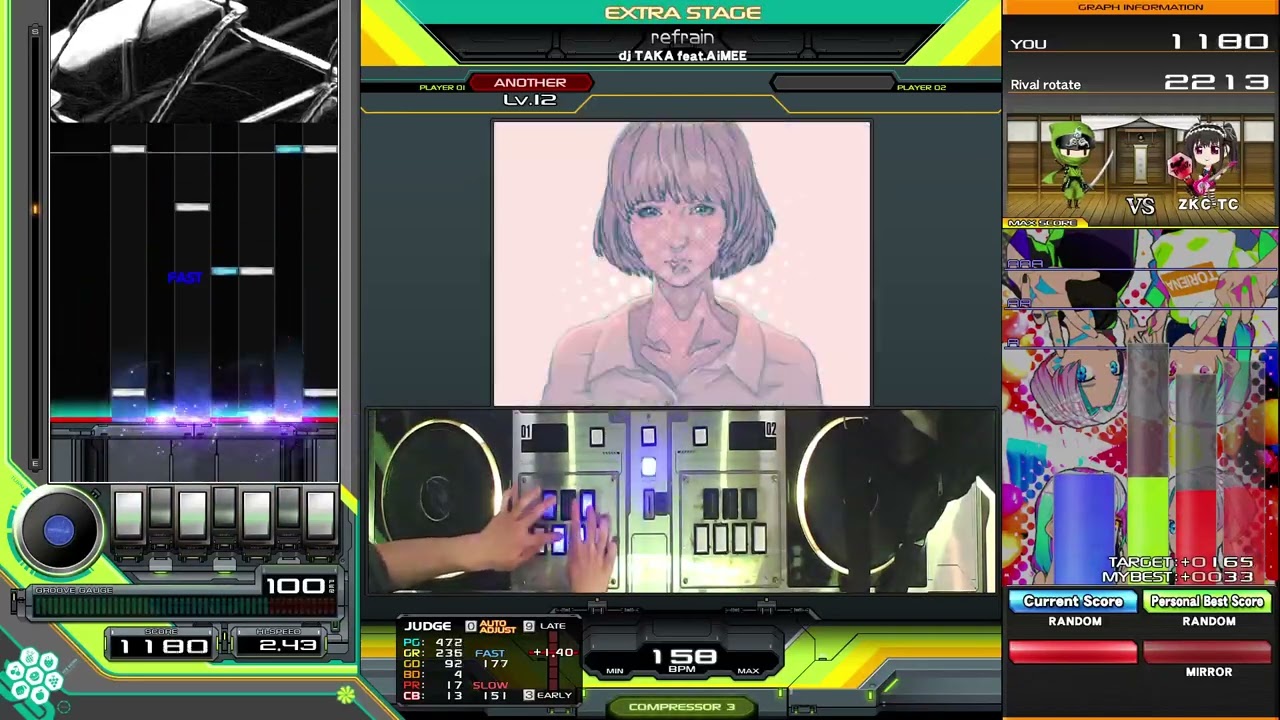This screenshot has height=720, width=1280.
Task: Click the white flower emblem icon
Action: (x=32, y=676)
